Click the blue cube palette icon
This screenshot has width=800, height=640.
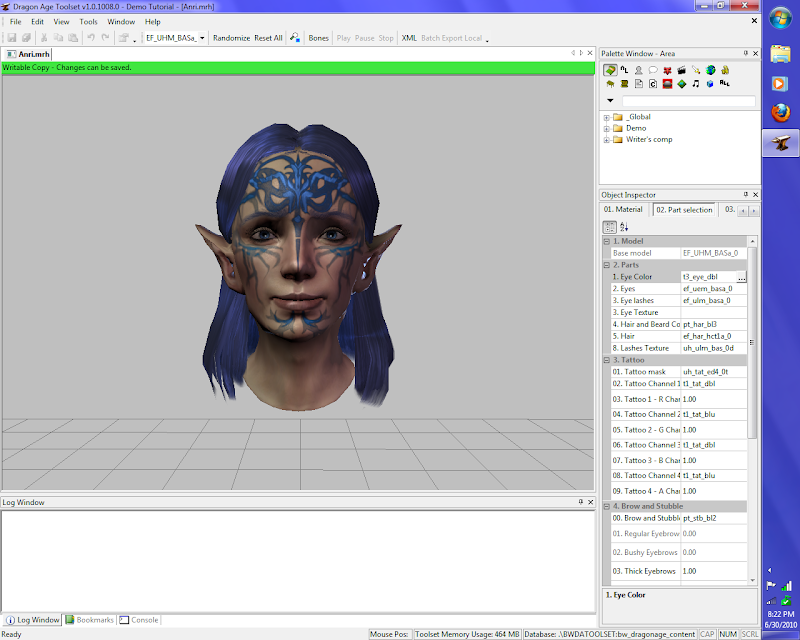tap(710, 84)
